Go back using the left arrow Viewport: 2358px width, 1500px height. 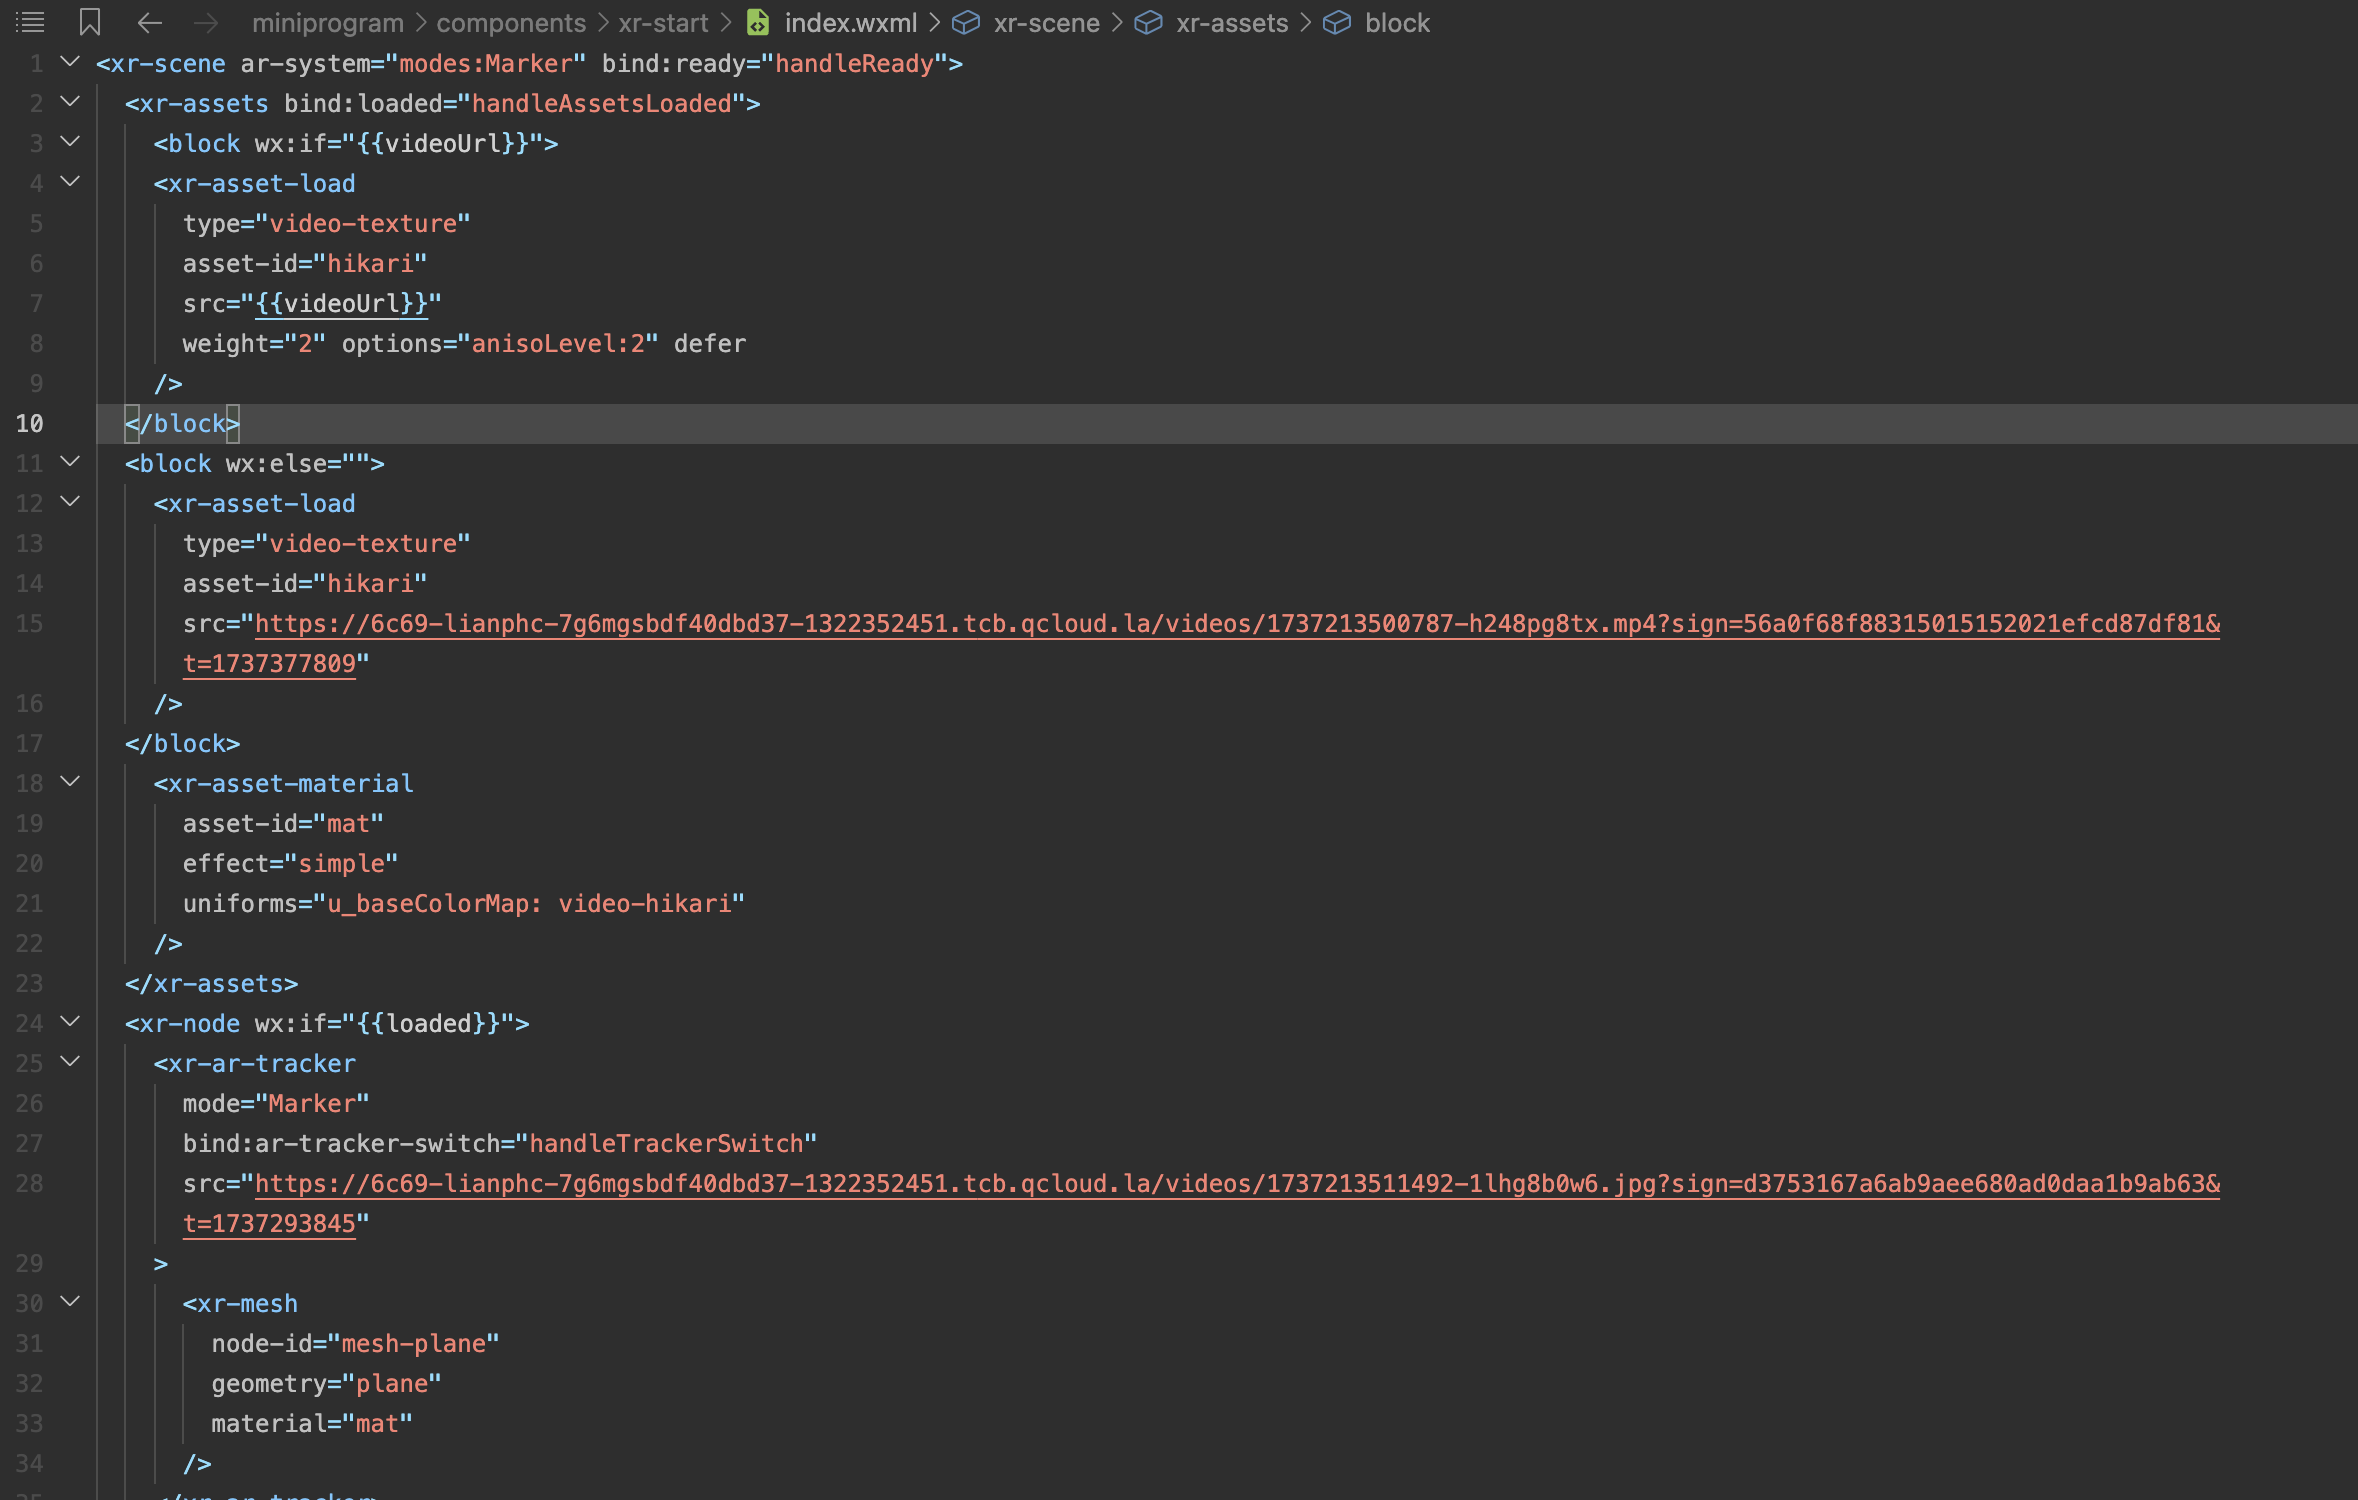pyautogui.click(x=149, y=22)
